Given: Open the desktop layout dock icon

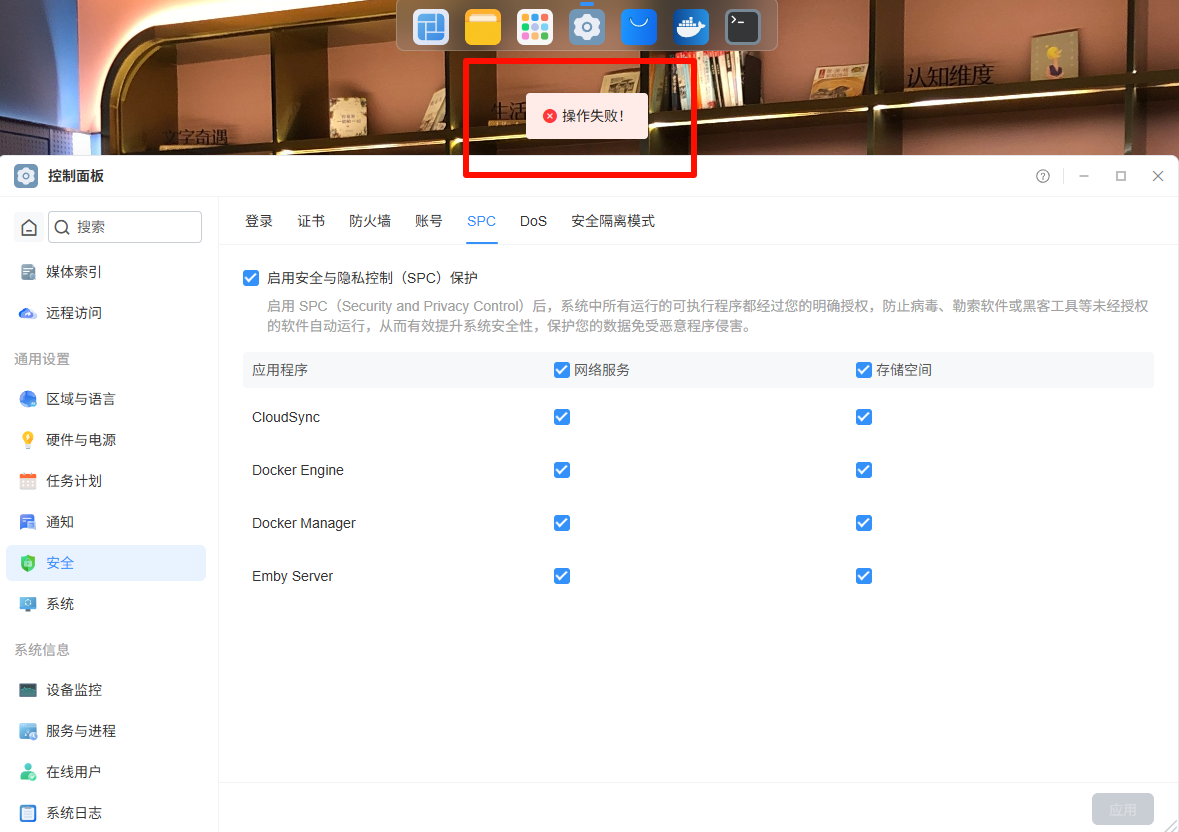Looking at the screenshot, I should coord(431,27).
